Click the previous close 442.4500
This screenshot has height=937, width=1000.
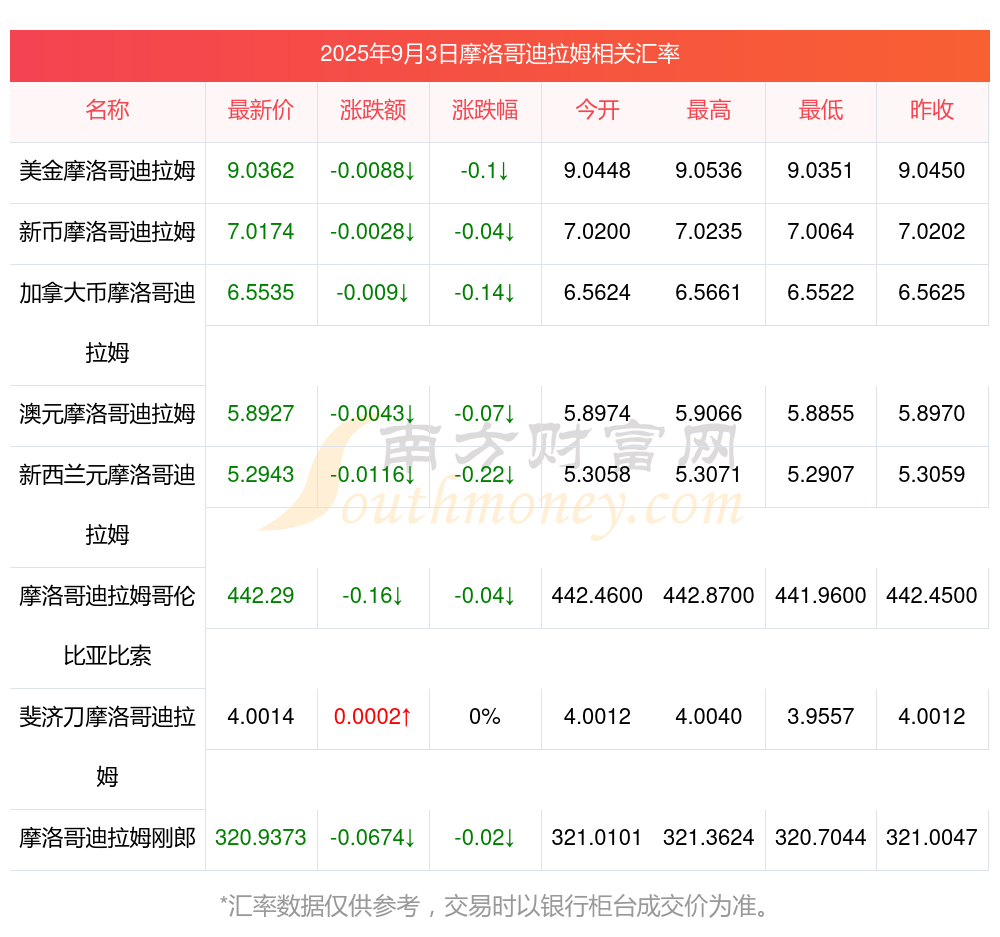(932, 596)
